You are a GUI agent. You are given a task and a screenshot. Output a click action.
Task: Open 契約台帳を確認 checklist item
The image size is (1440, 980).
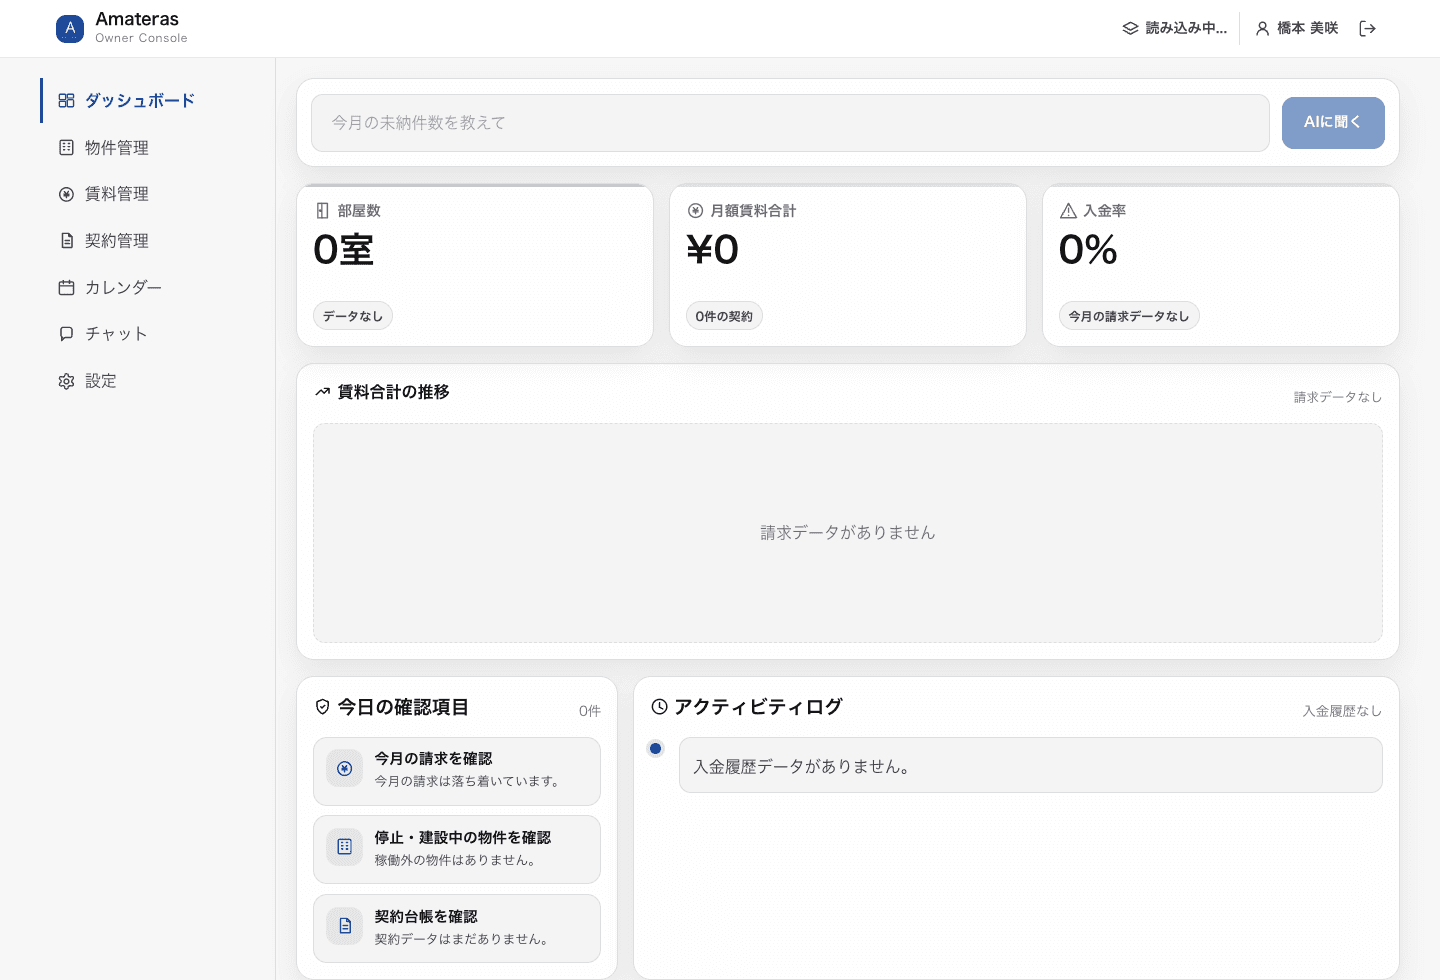[x=457, y=928]
